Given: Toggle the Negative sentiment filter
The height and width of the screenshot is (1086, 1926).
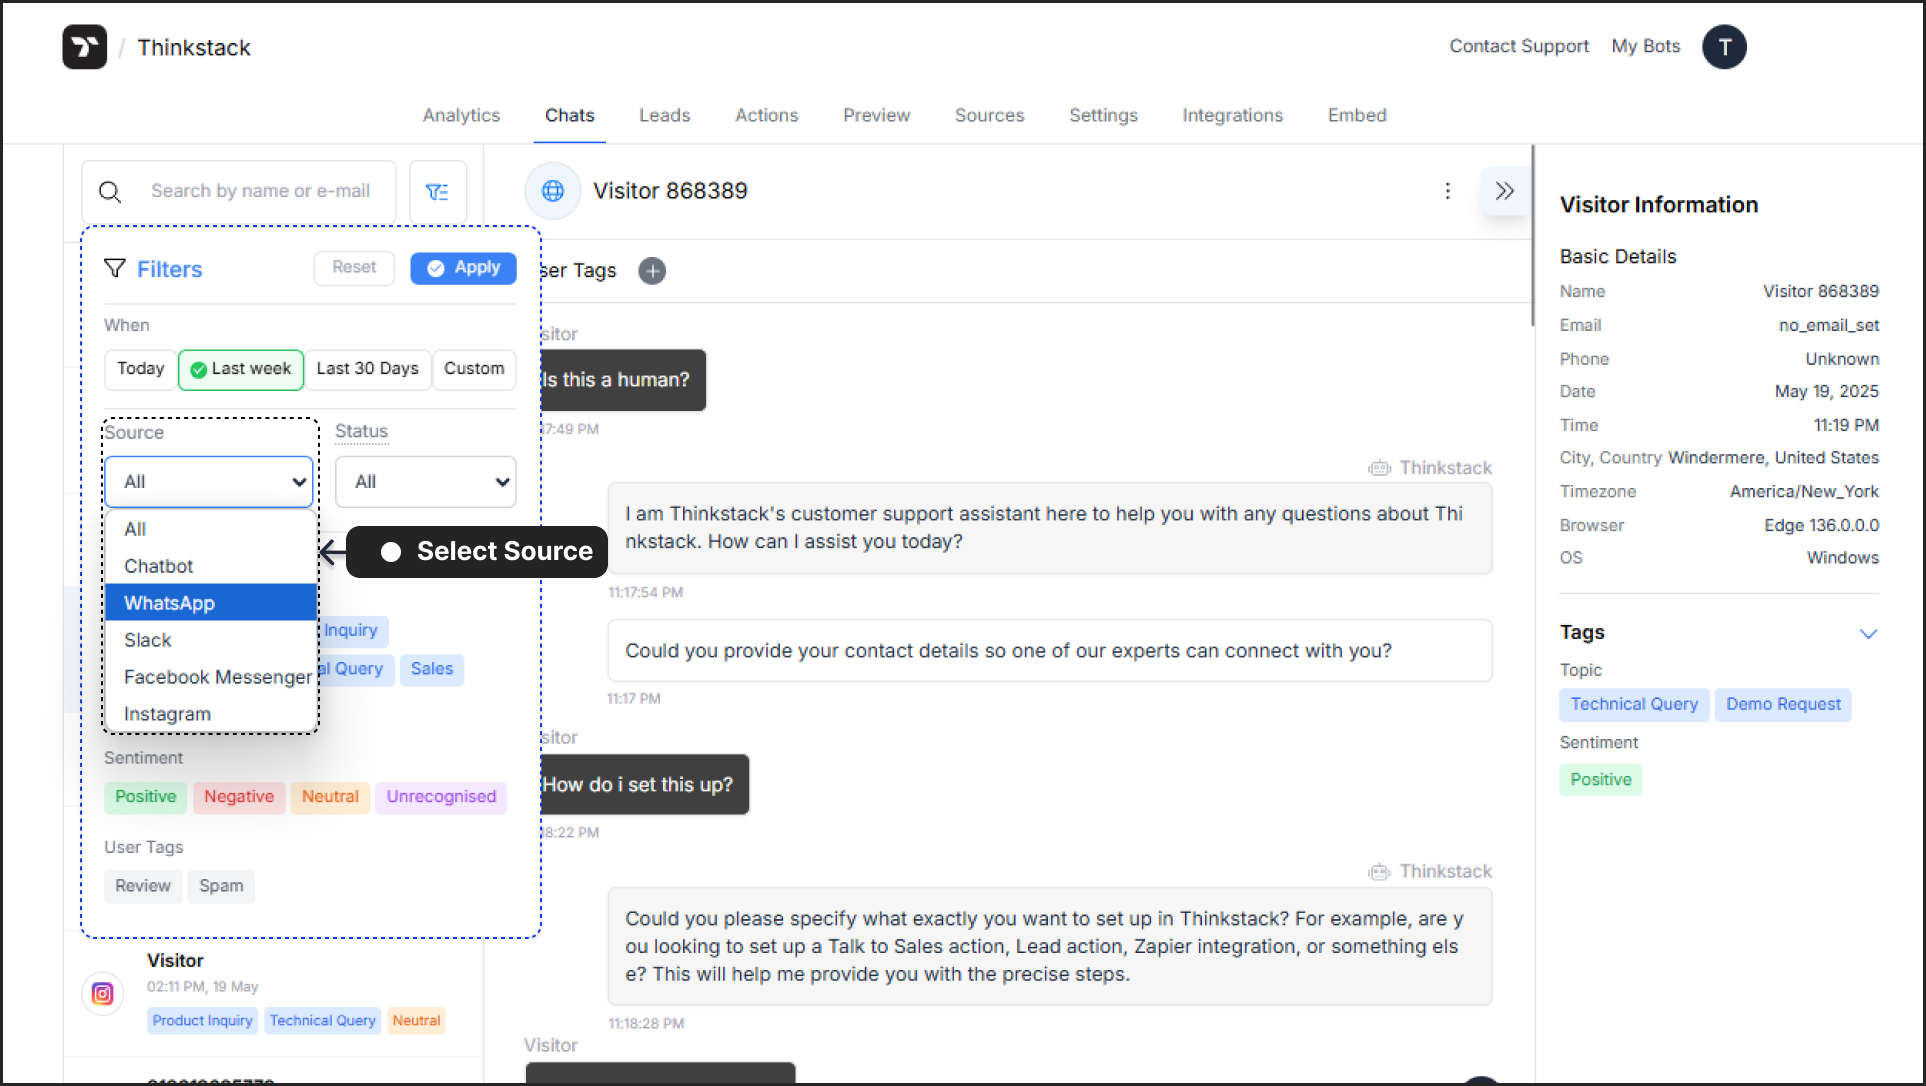Looking at the screenshot, I should (239, 797).
